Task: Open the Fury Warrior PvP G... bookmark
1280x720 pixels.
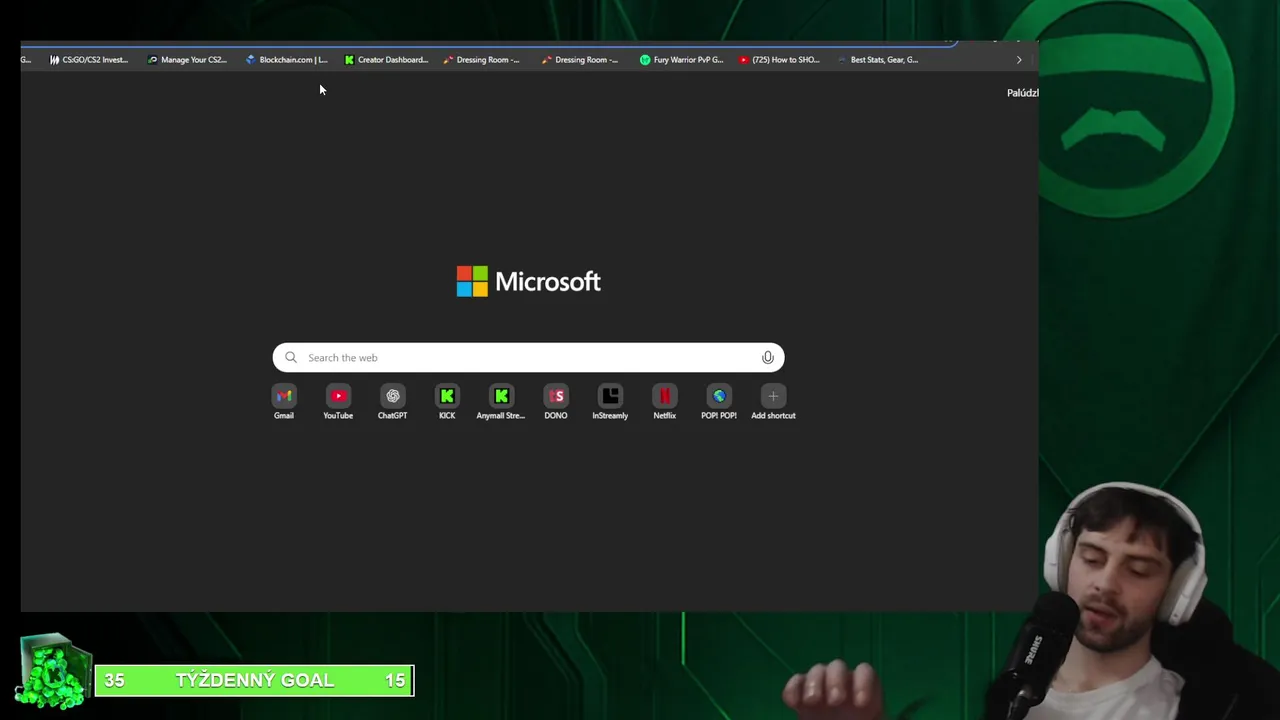Action: click(682, 60)
